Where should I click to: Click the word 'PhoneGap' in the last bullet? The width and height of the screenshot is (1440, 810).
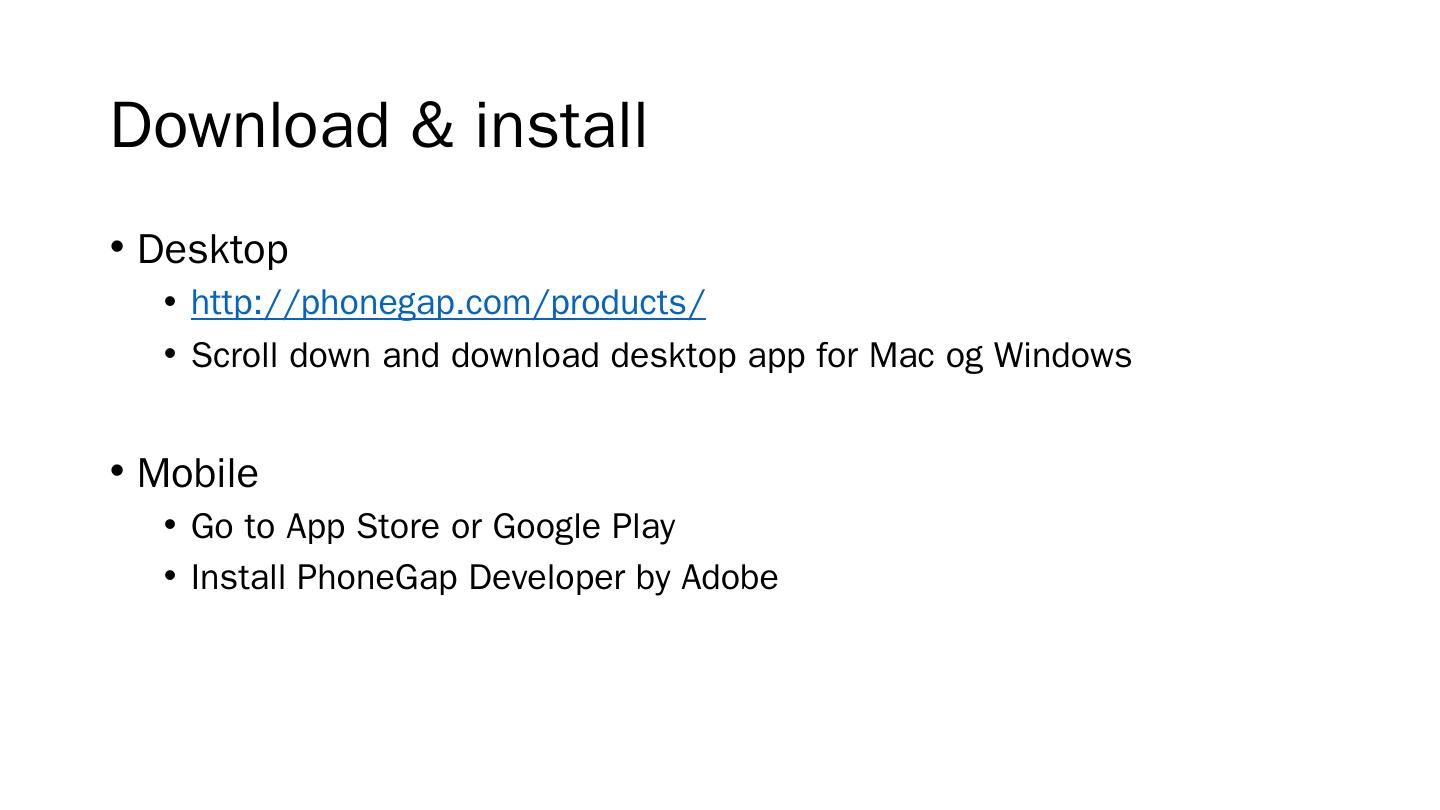(376, 578)
